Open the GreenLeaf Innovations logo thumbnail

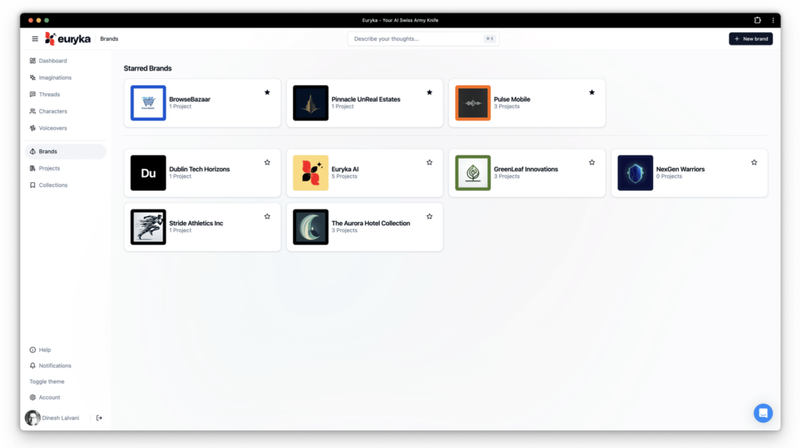(x=472, y=173)
